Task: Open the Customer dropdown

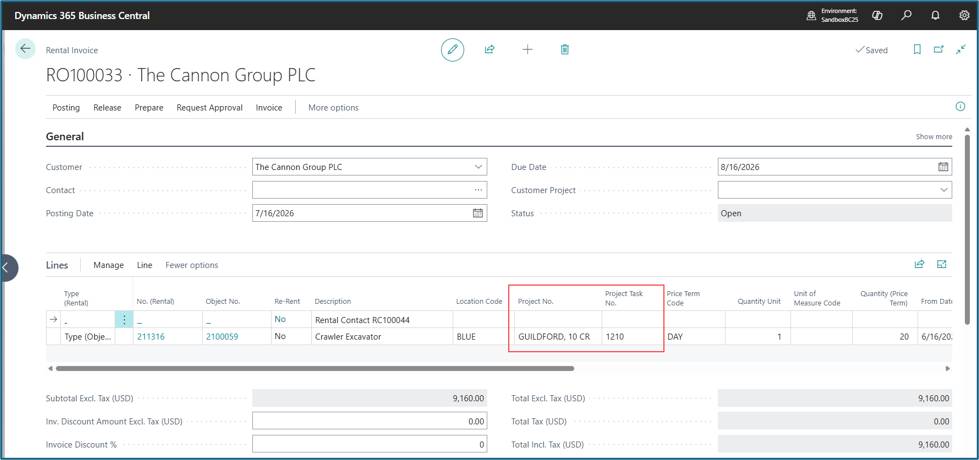Action: coord(478,167)
